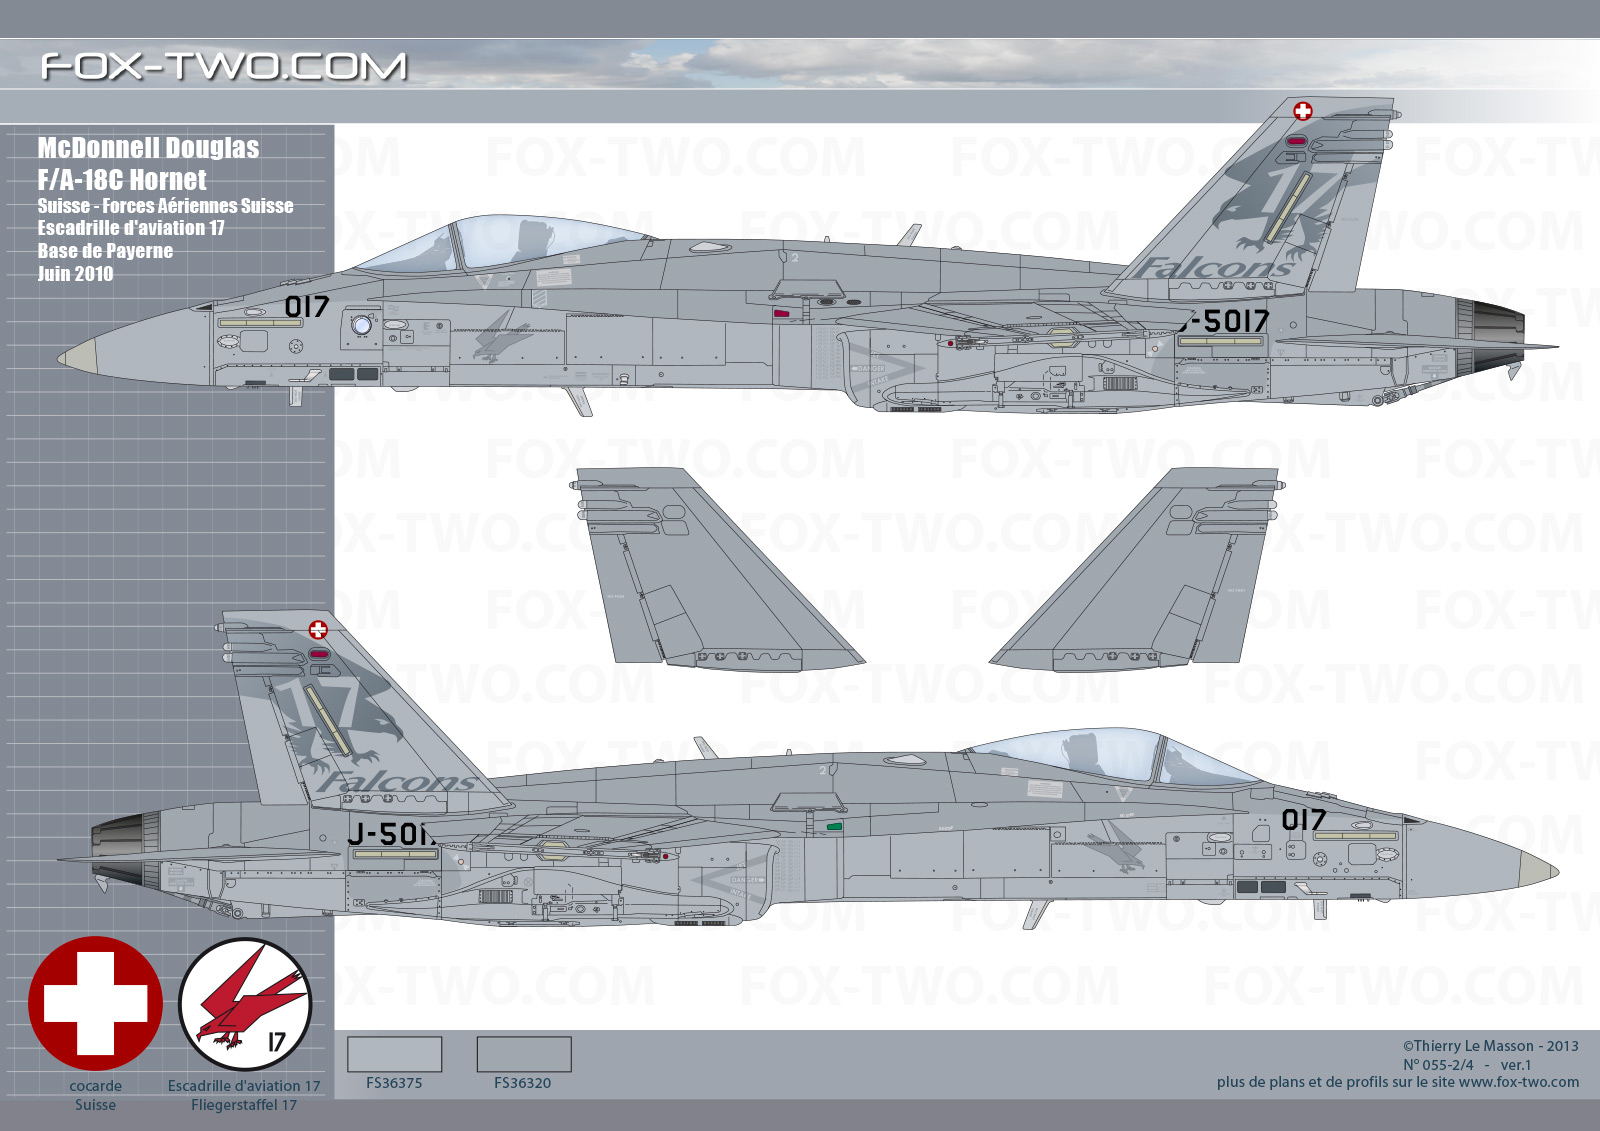
Task: Click the FS36320 label text
Action: 522,1083
